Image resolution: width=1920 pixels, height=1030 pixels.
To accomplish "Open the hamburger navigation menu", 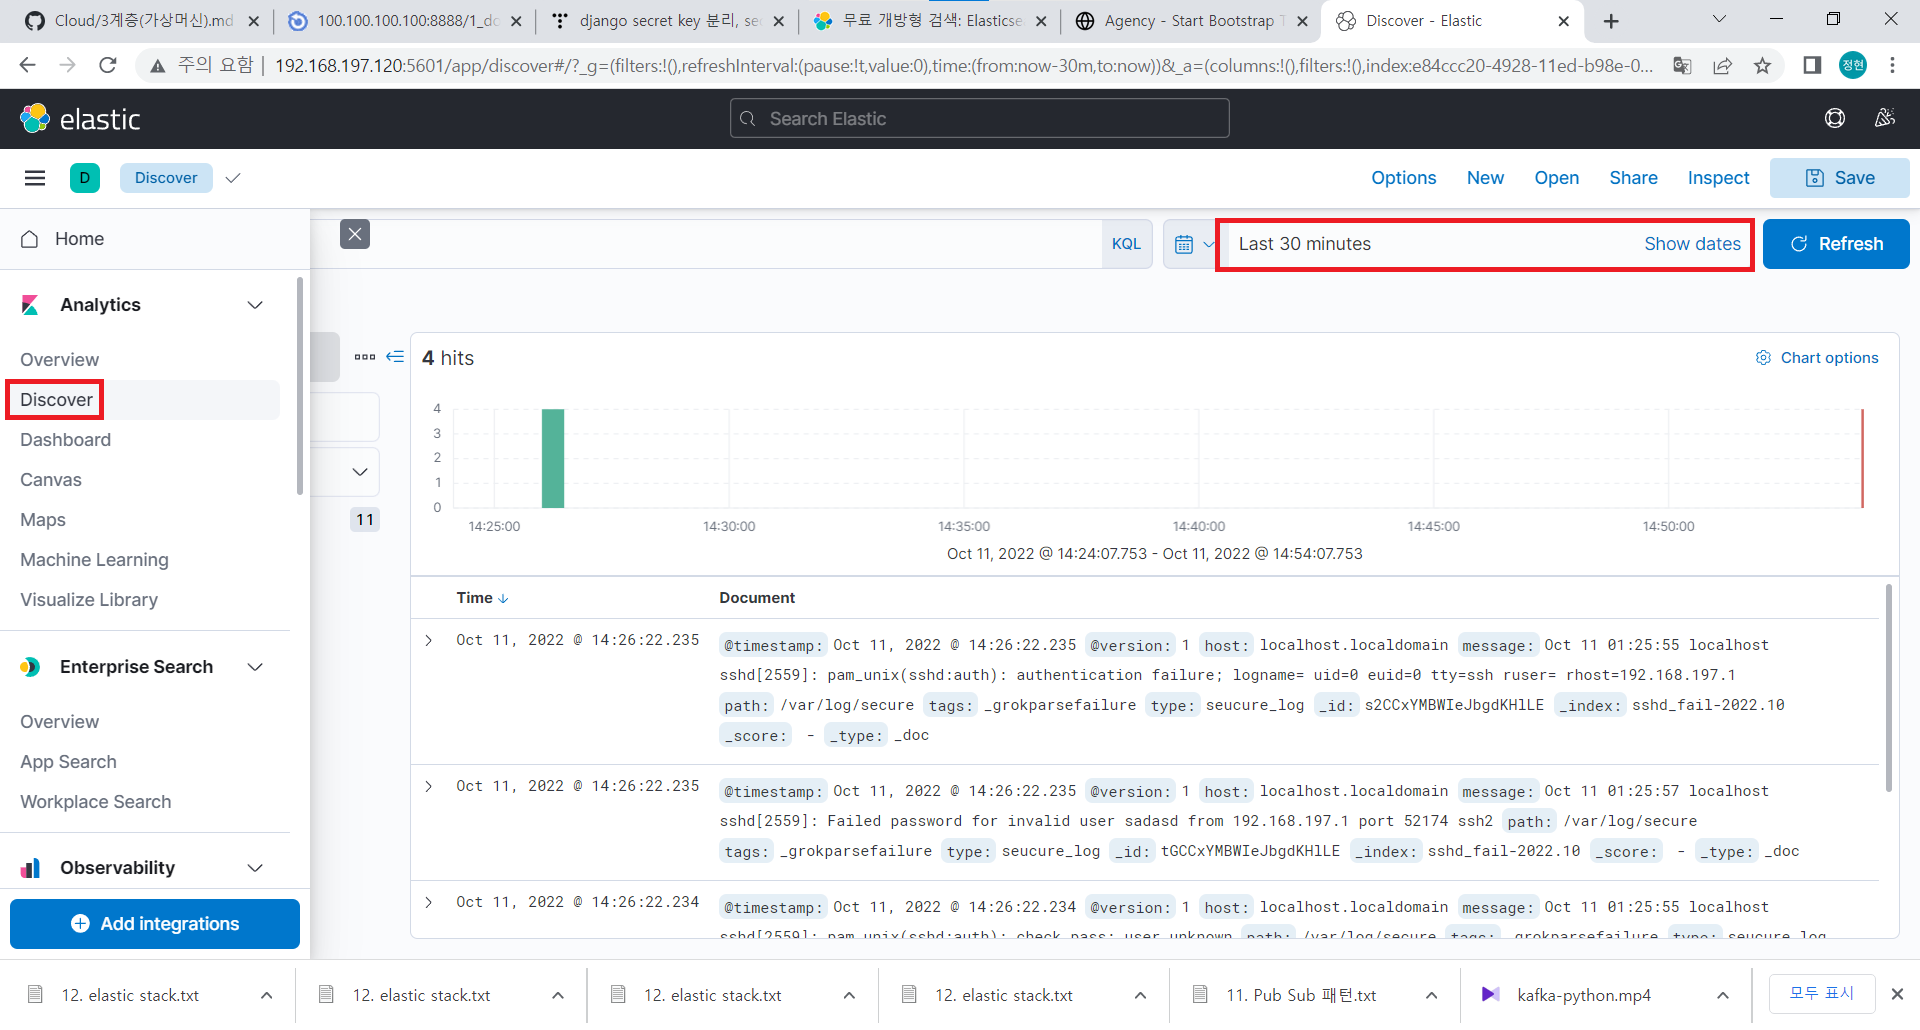I will [35, 178].
